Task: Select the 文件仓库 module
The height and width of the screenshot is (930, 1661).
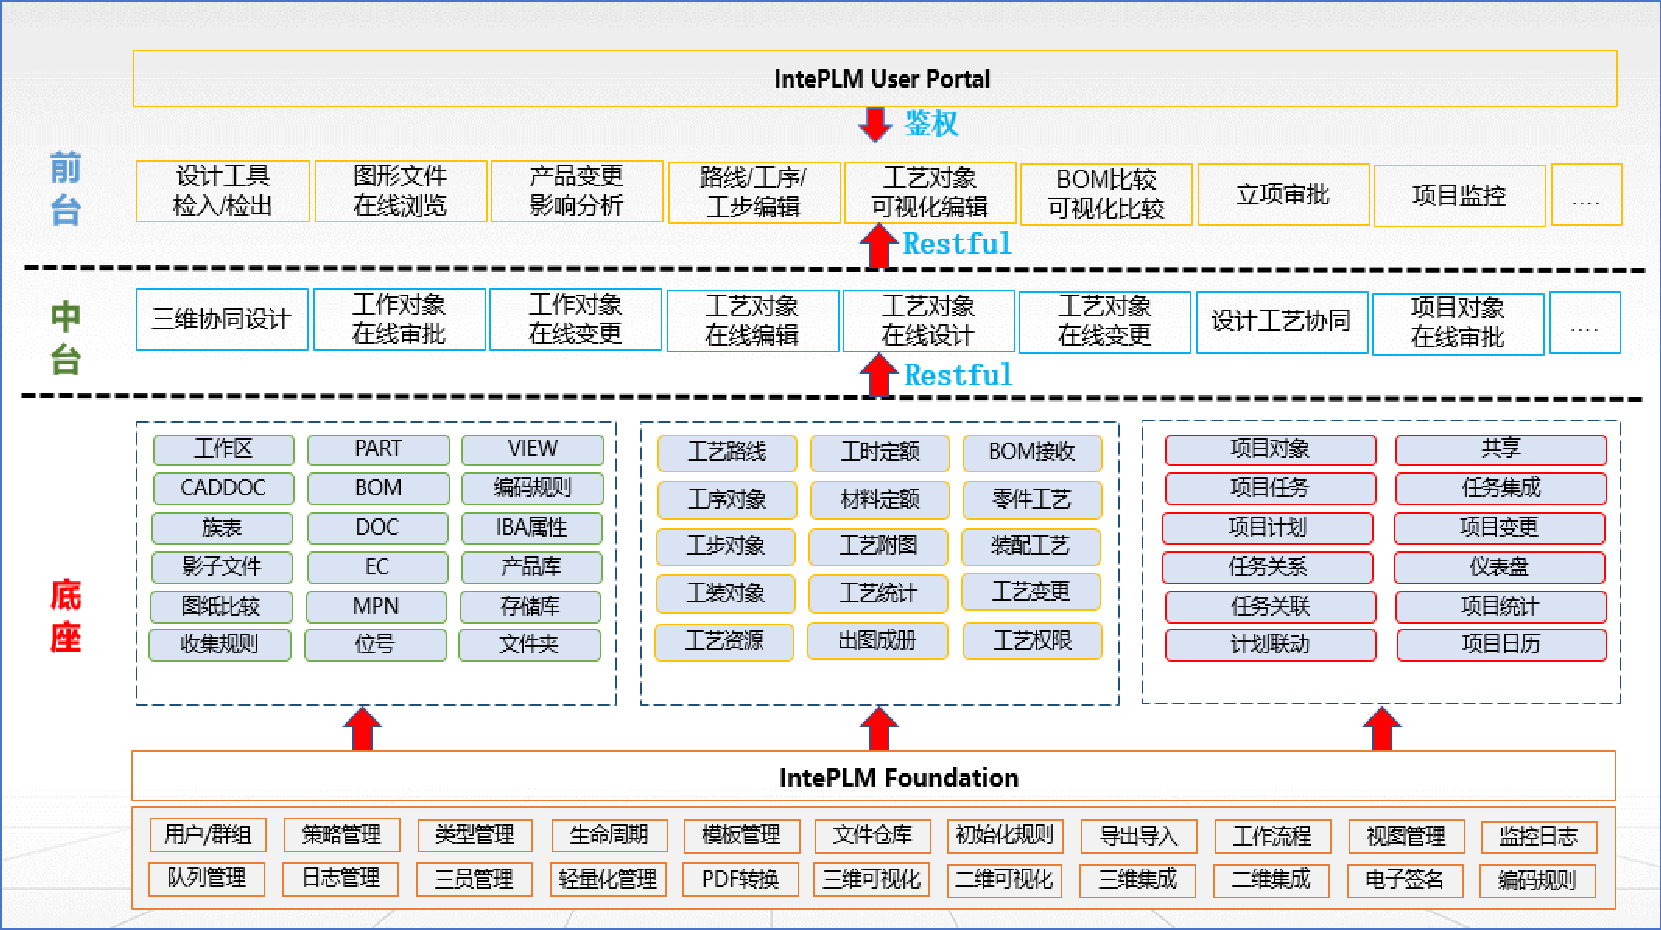Action: coord(872,835)
